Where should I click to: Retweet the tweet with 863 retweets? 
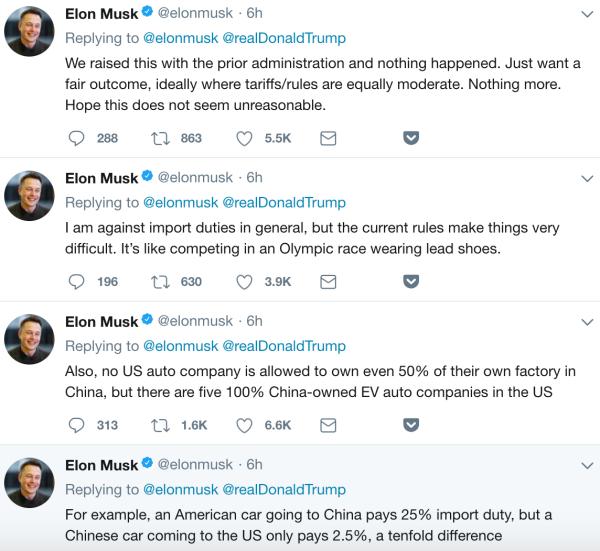pyautogui.click(x=159, y=138)
